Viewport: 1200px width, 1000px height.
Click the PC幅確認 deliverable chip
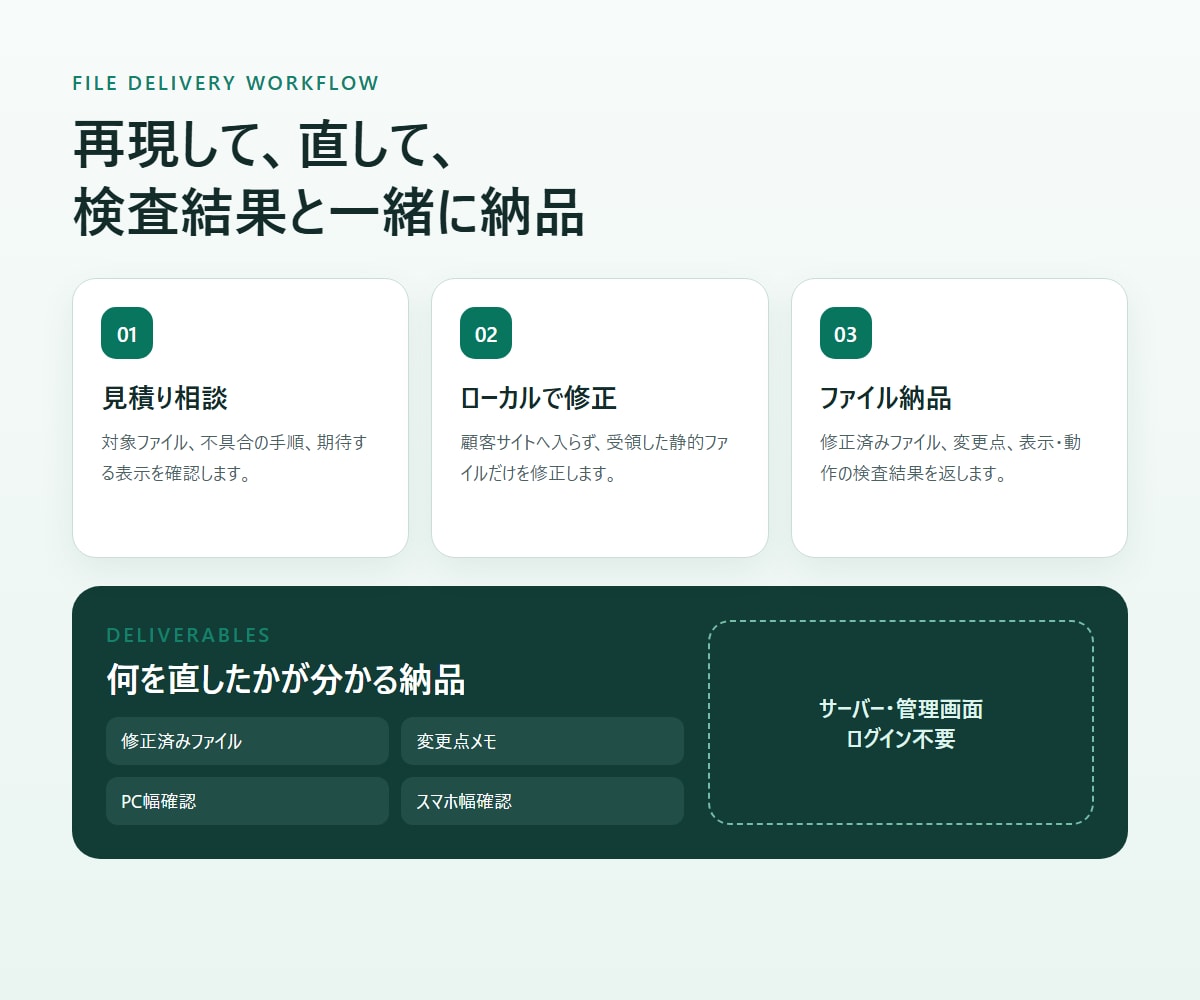[x=247, y=801]
